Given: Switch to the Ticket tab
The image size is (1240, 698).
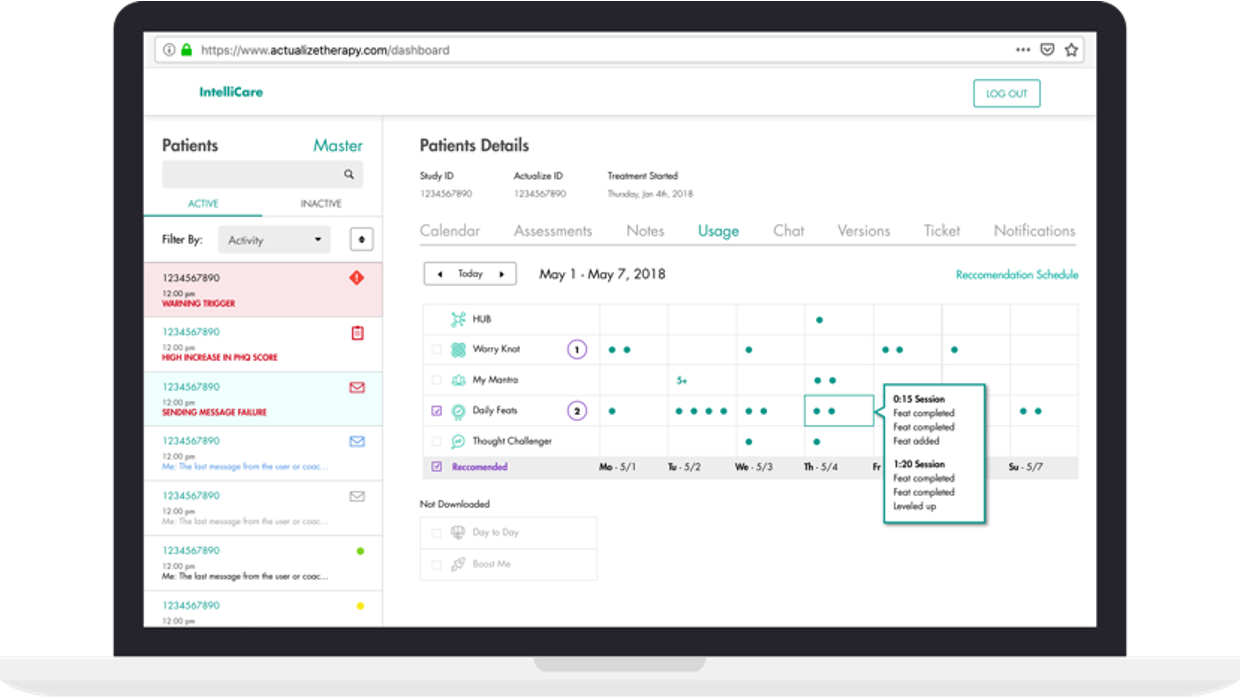Looking at the screenshot, I should (942, 231).
